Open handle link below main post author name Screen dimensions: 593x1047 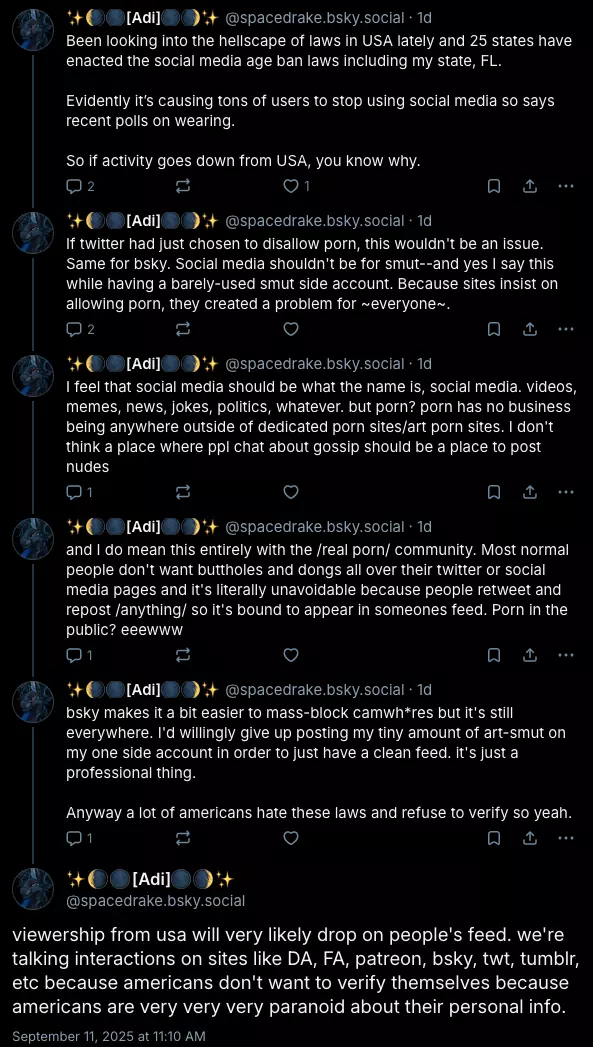pyautogui.click(x=156, y=901)
